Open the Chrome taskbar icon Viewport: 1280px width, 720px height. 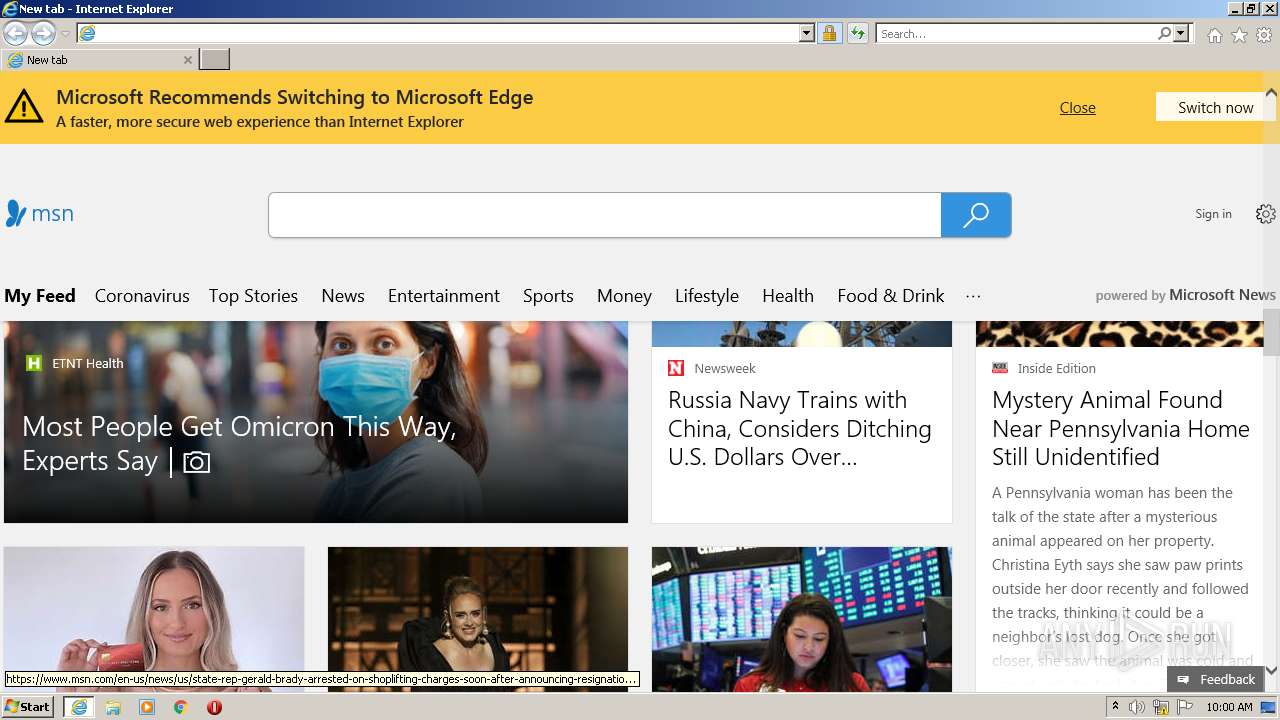click(x=181, y=707)
